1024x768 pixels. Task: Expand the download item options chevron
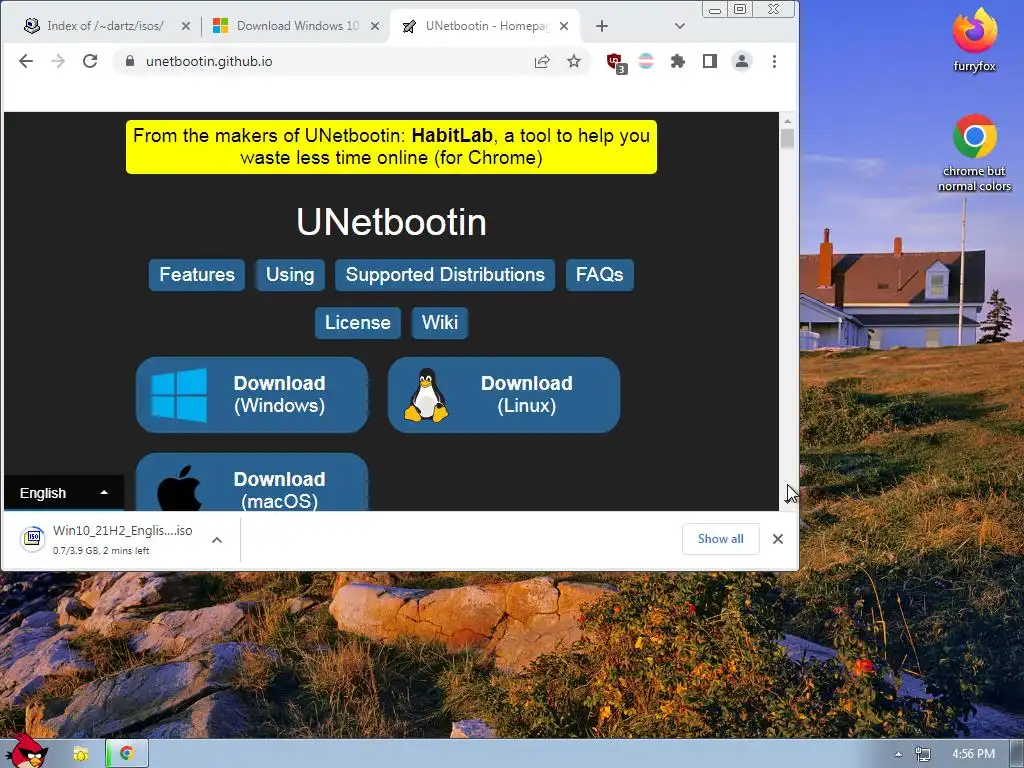click(x=217, y=540)
